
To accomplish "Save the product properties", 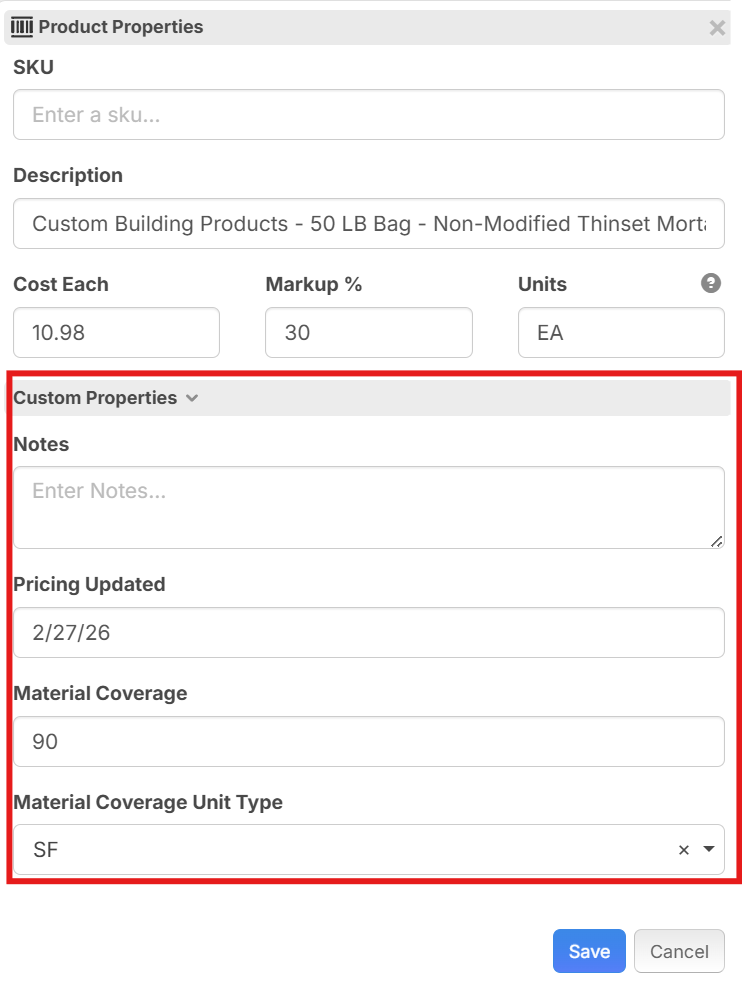I will [589, 951].
